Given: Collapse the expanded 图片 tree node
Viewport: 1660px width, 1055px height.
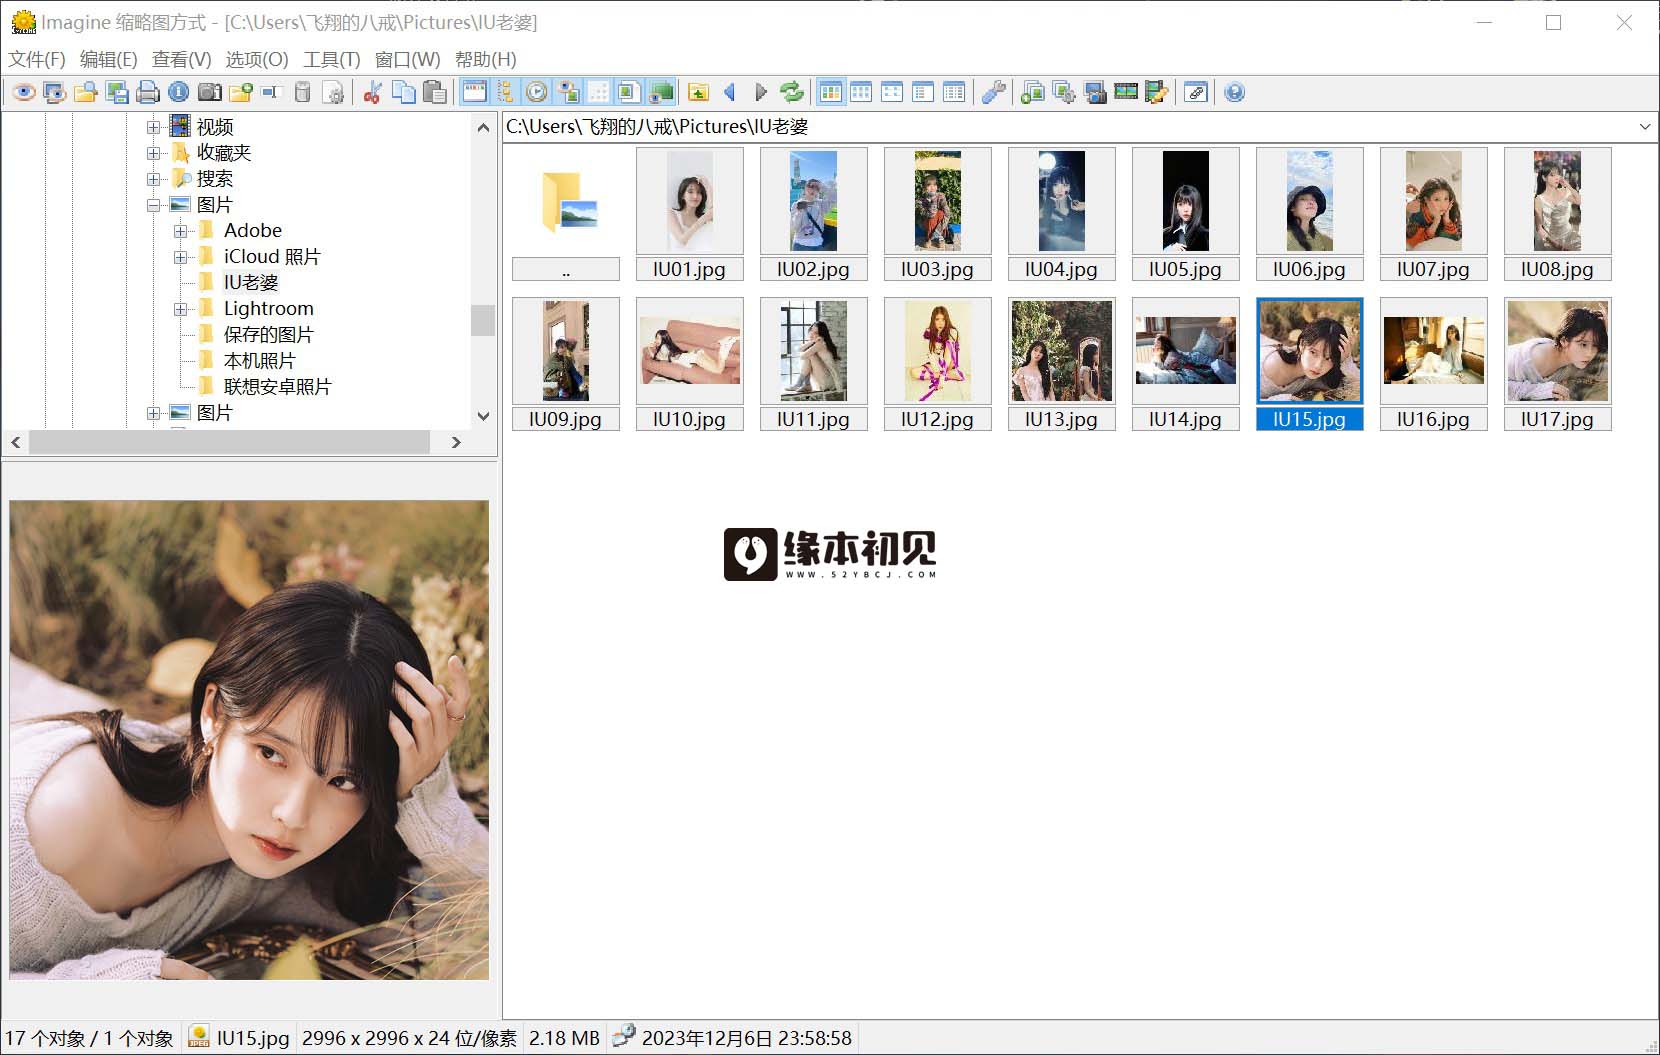Looking at the screenshot, I should (154, 205).
